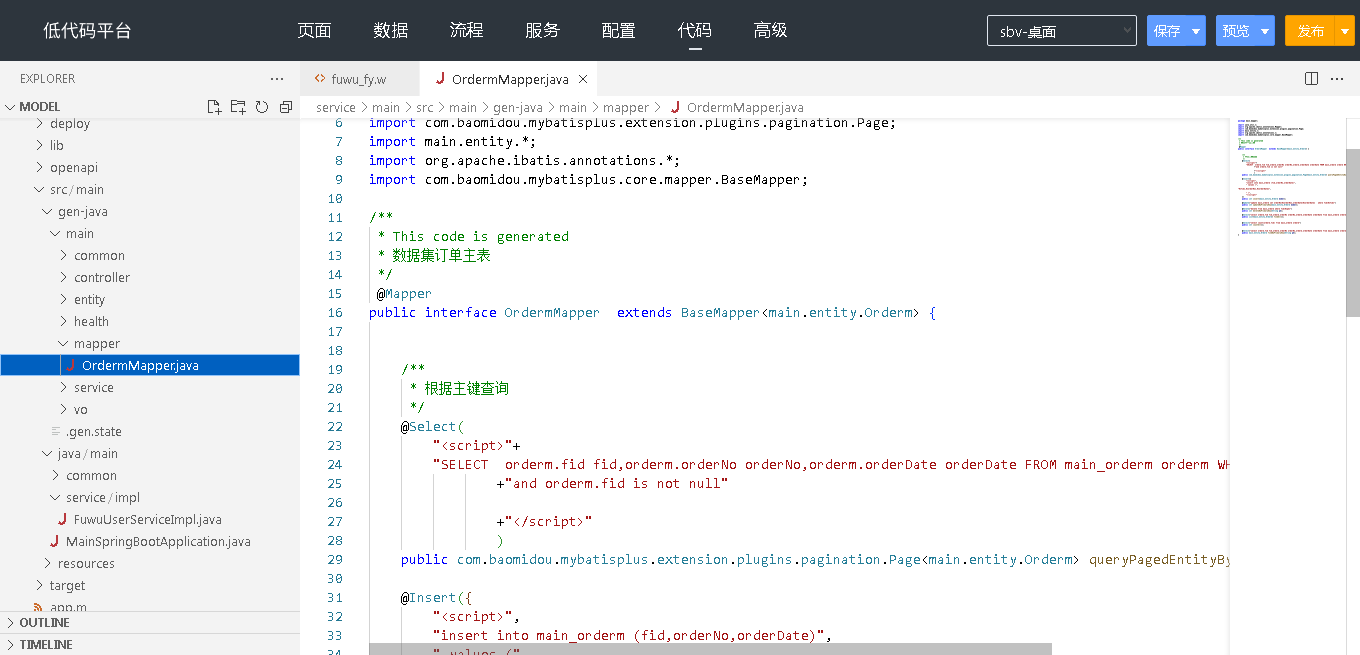Open the sbv-桌面 dropdown selector
Screen dimensions: 1360x655
point(1061,31)
